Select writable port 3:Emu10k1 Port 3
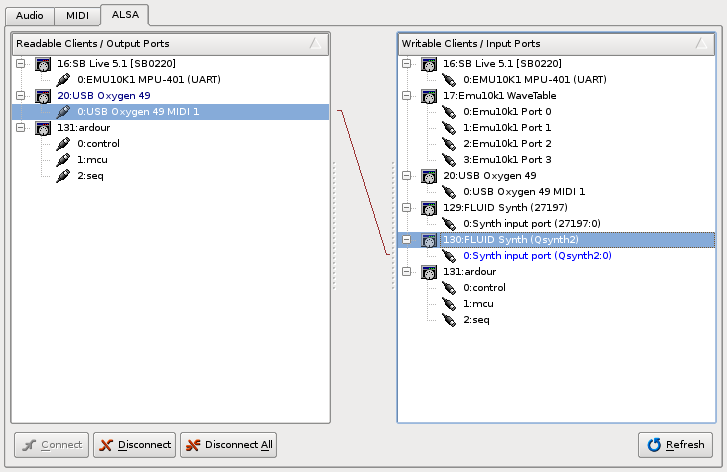The height and width of the screenshot is (472, 727). [x=507, y=159]
